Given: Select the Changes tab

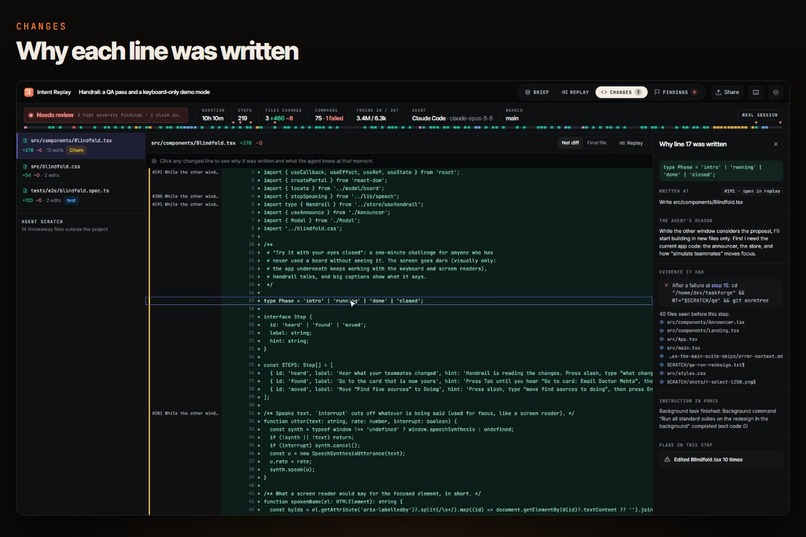Looking at the screenshot, I should (x=621, y=92).
